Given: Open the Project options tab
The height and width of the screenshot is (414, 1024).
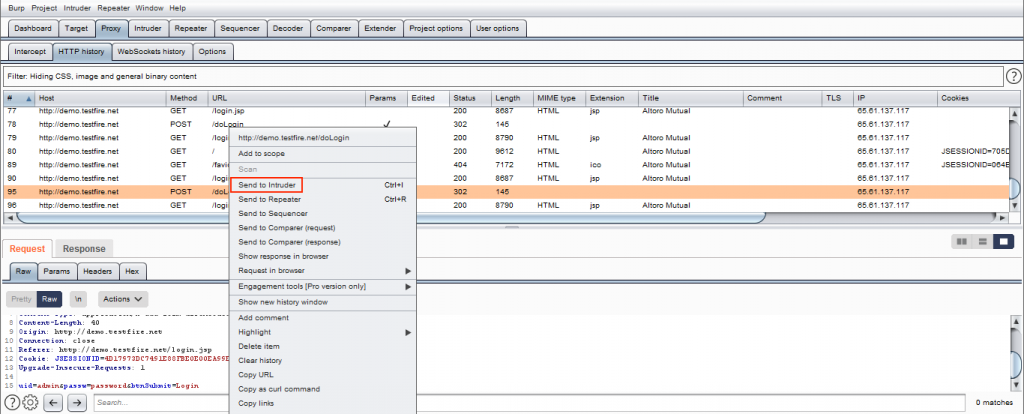Looking at the screenshot, I should click(x=436, y=28).
